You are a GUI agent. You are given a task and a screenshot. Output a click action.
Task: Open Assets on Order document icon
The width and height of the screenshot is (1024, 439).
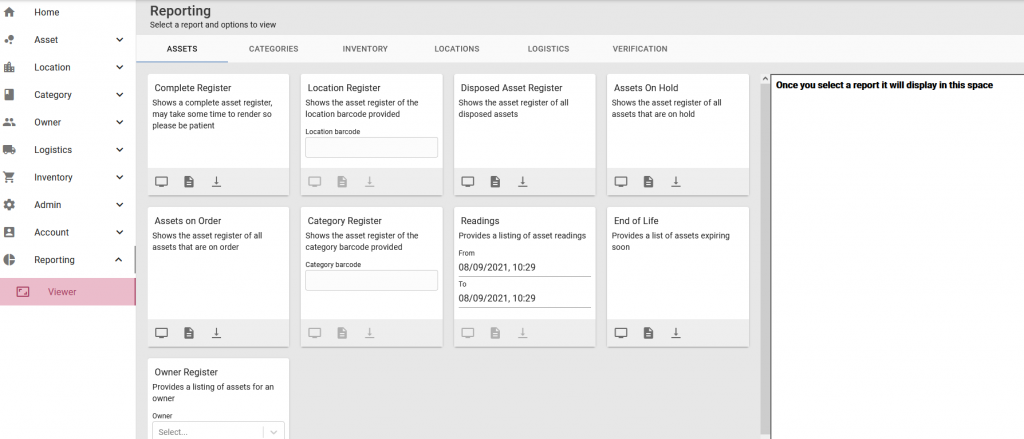pos(189,333)
